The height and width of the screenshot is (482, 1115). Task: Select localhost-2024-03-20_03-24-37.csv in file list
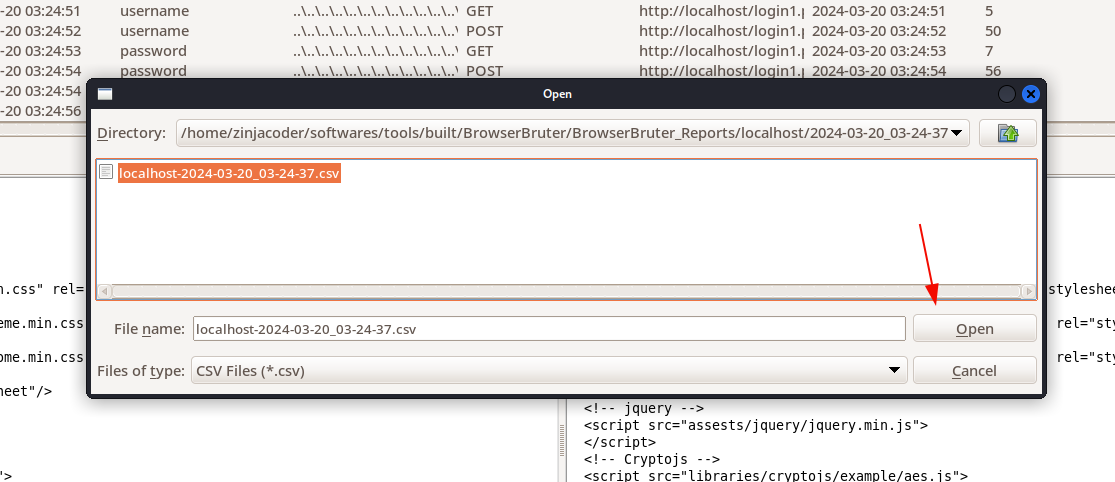(229, 173)
